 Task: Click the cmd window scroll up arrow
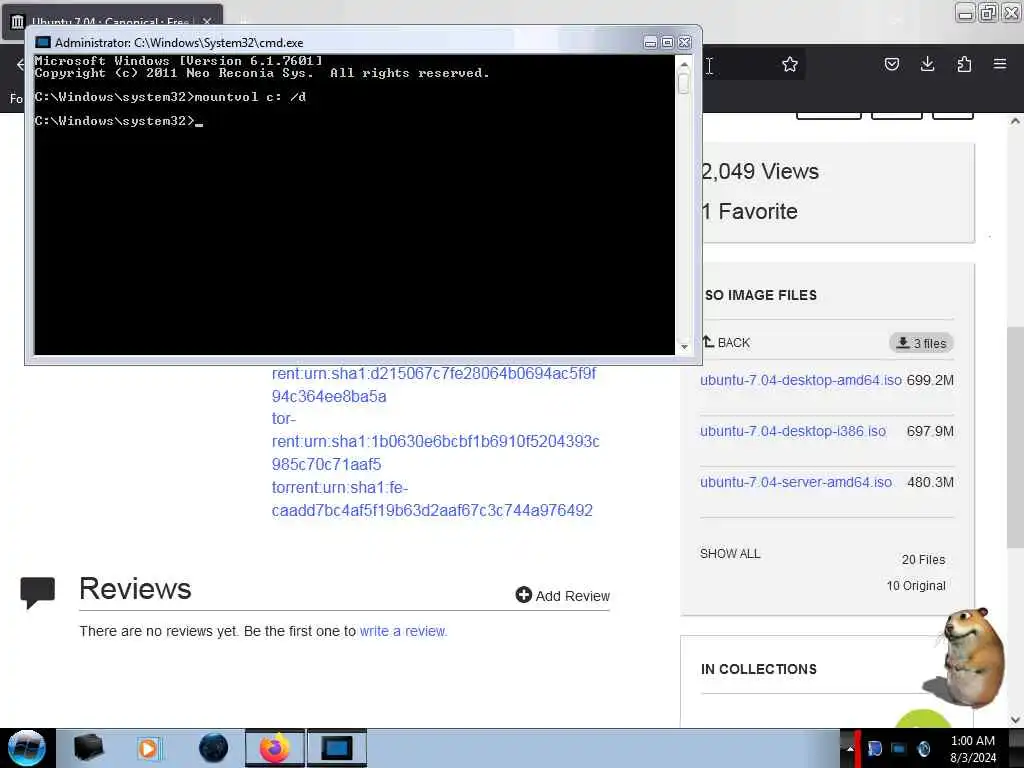click(x=684, y=65)
